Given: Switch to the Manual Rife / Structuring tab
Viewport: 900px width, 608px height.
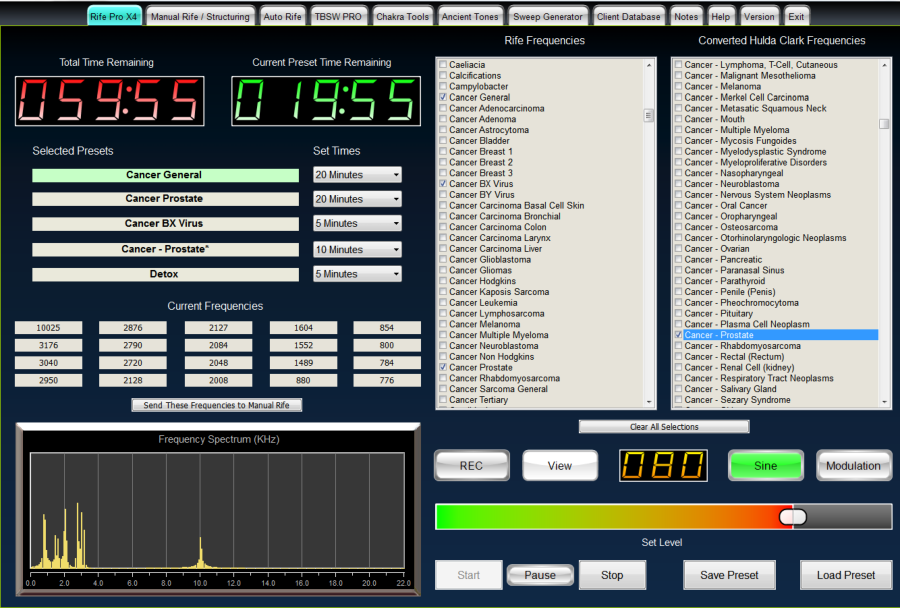Looking at the screenshot, I should [200, 16].
